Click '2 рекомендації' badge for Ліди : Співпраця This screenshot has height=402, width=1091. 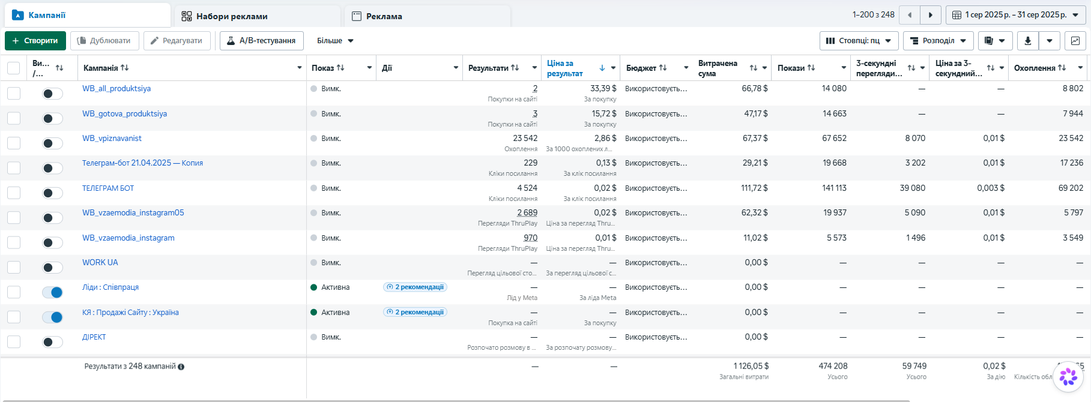click(414, 287)
